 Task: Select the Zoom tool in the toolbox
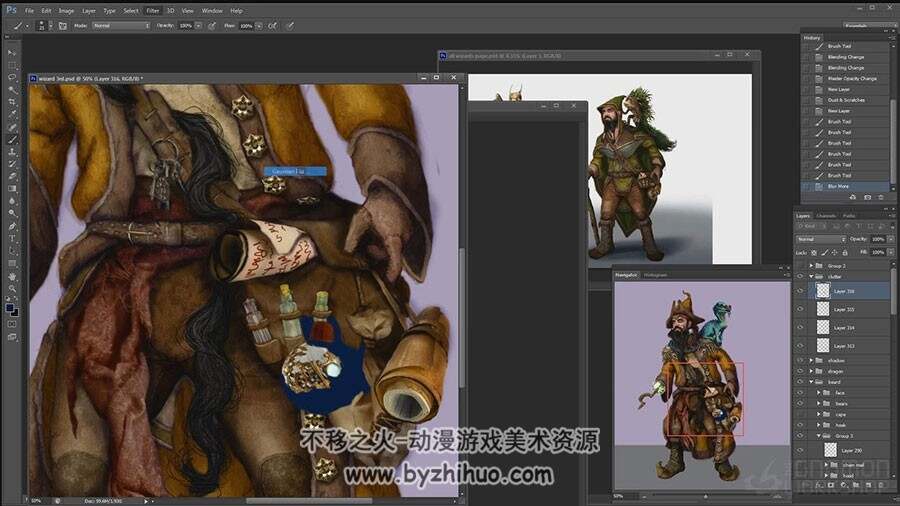coord(12,289)
